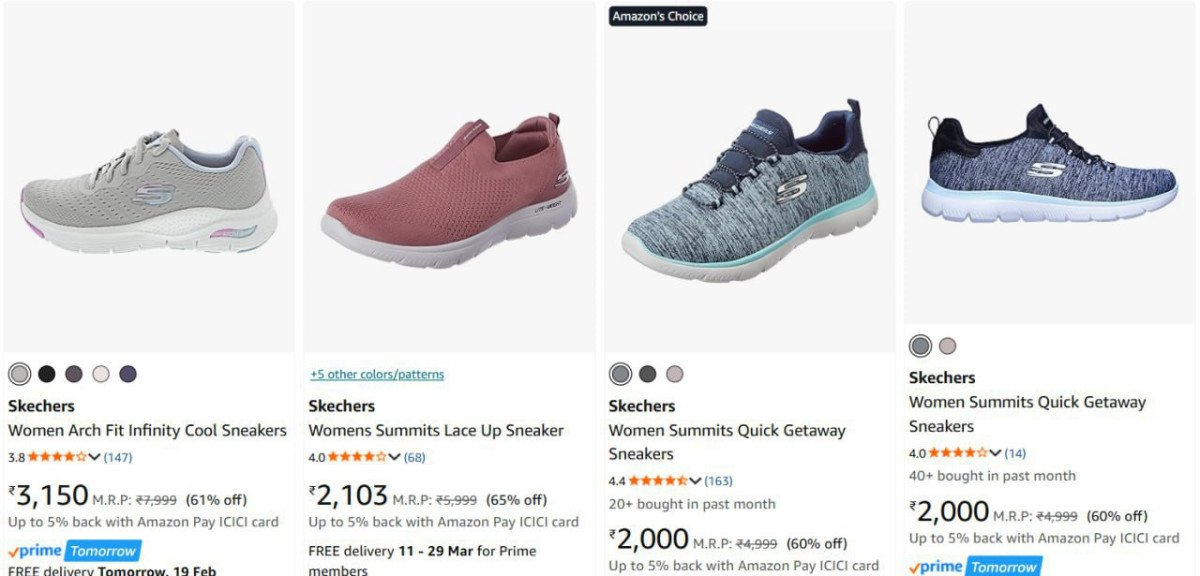Click the Amazon's Choice badge

click(x=658, y=16)
